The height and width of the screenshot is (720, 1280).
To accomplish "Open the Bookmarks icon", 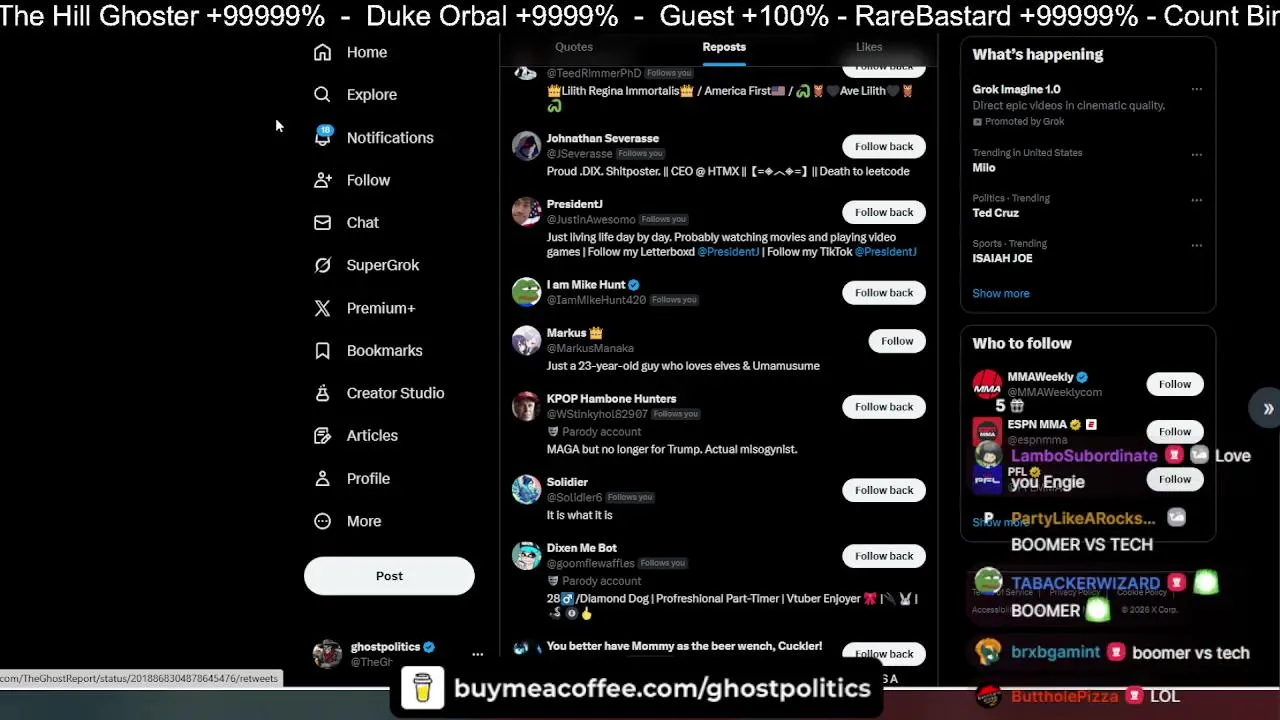I will (x=322, y=350).
